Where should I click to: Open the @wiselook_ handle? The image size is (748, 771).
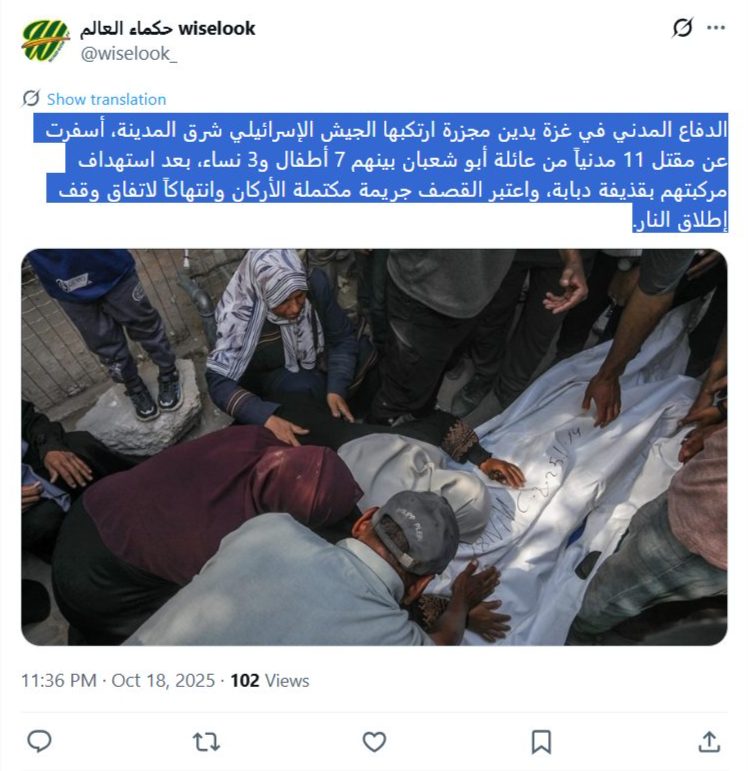click(x=129, y=54)
